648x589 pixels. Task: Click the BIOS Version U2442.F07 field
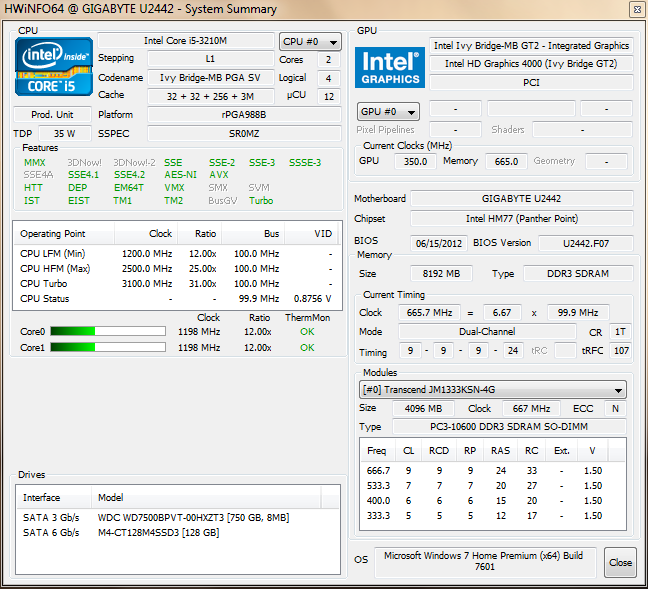586,243
